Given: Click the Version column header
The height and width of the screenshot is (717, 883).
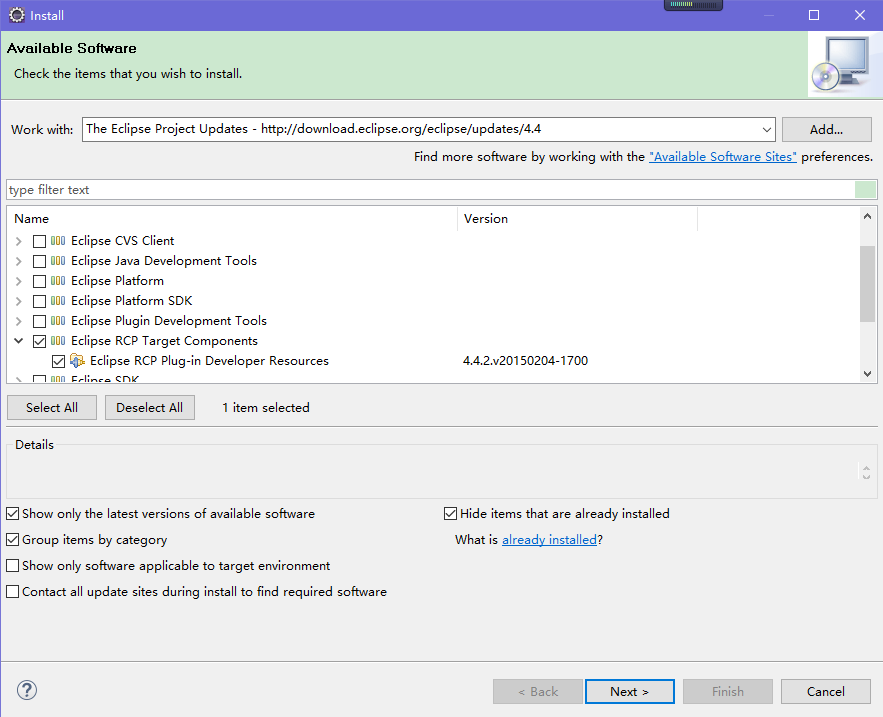Looking at the screenshot, I should click(x=578, y=219).
